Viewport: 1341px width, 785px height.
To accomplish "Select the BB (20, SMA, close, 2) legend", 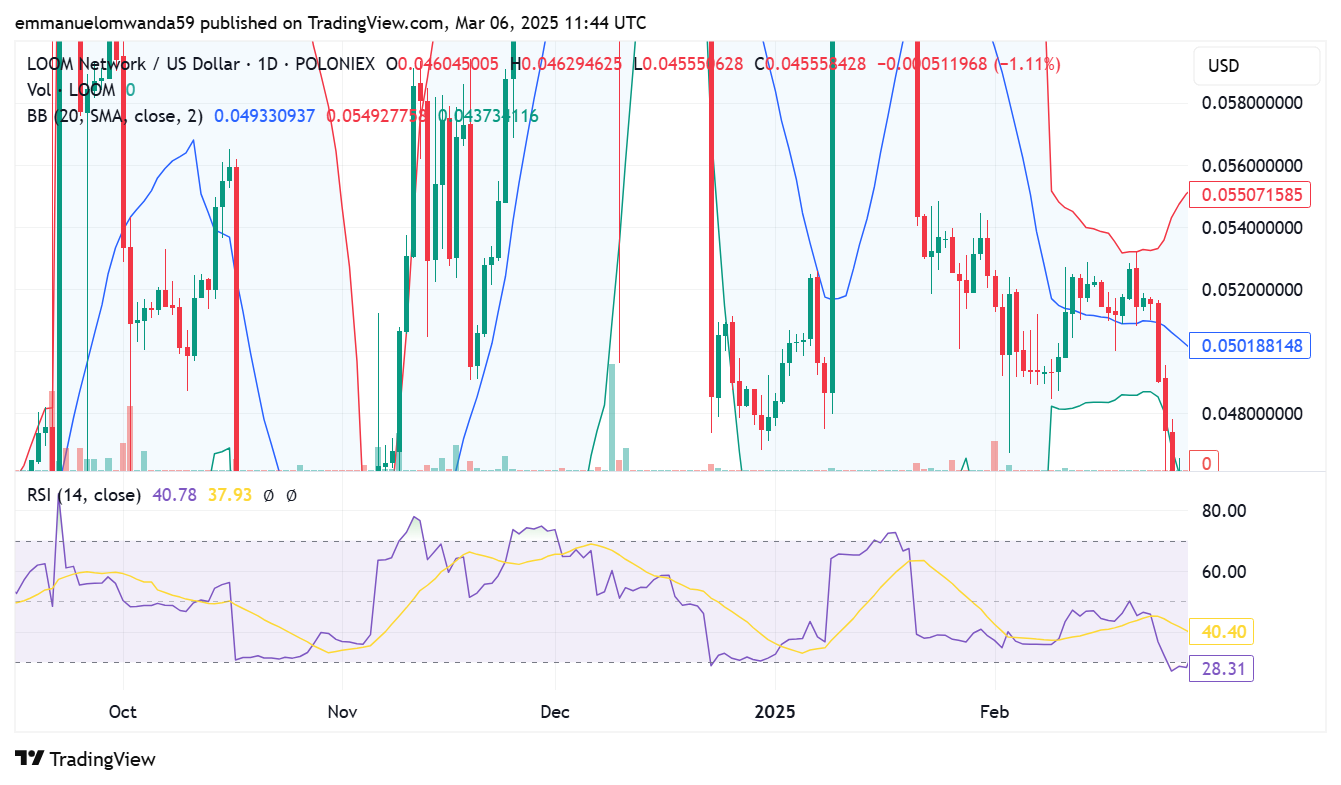I will click(x=115, y=116).
